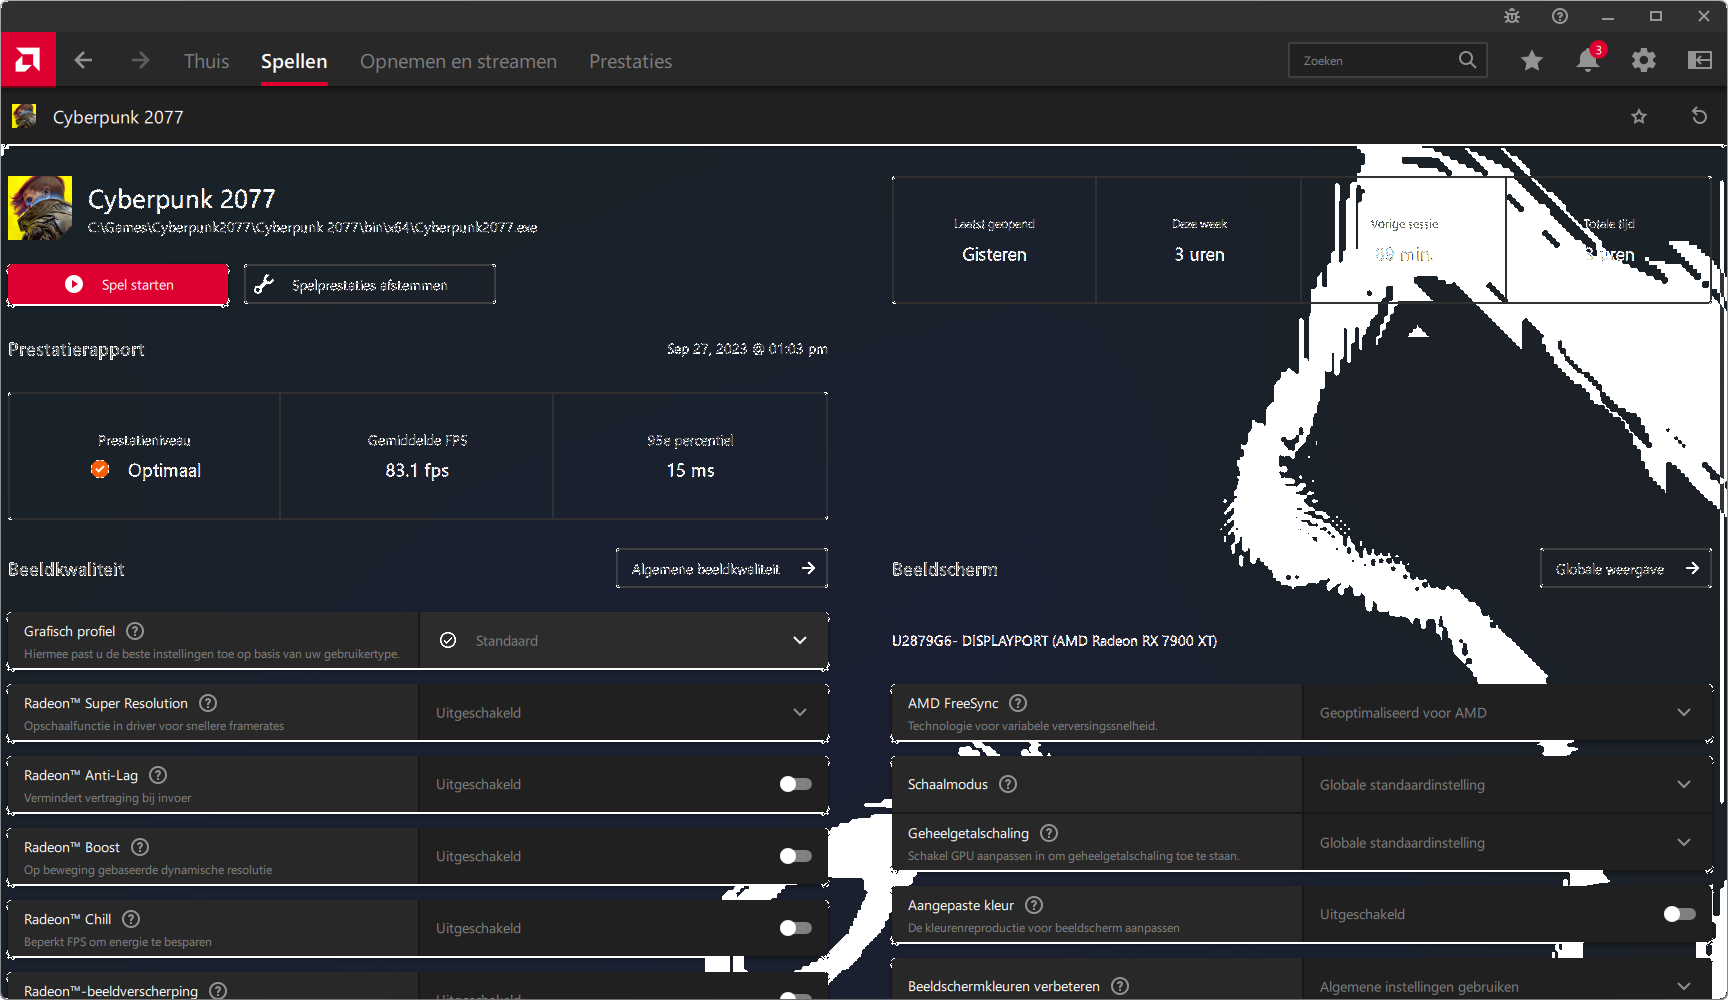This screenshot has height=1000, width=1728.
Task: Click the large Cyberpunk 2077 game thumbnail
Action: [40, 208]
